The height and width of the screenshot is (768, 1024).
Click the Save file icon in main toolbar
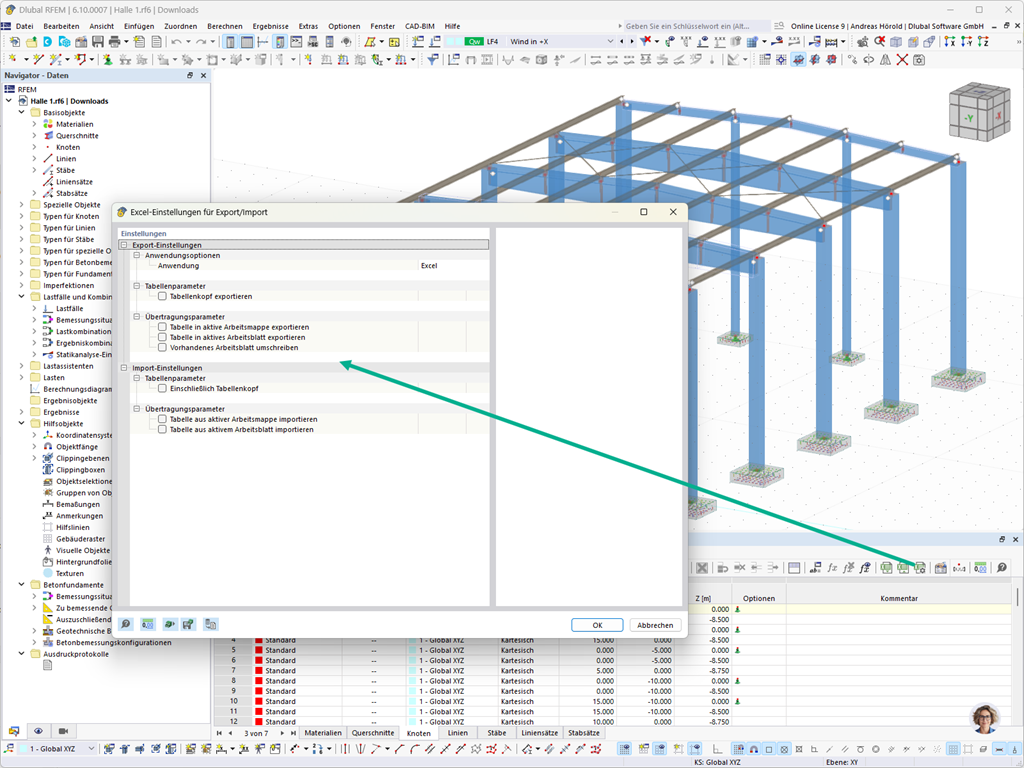(x=97, y=42)
